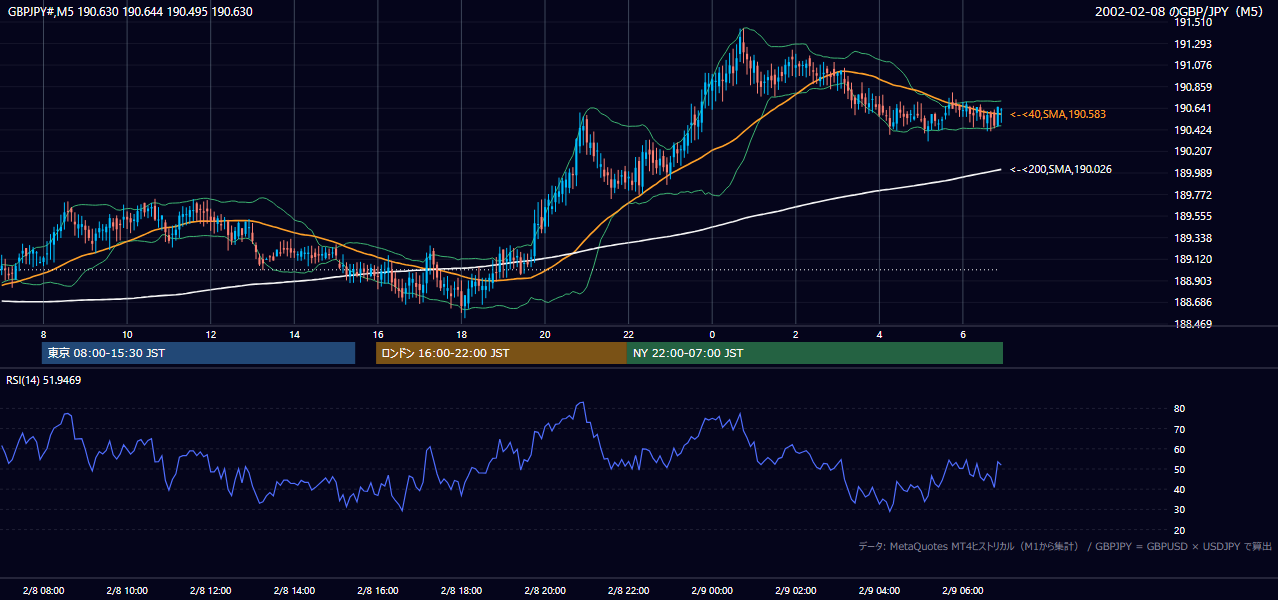Screen dimensions: 1278x600
Task: Click hour label 18 under price chart
Action: point(461,334)
